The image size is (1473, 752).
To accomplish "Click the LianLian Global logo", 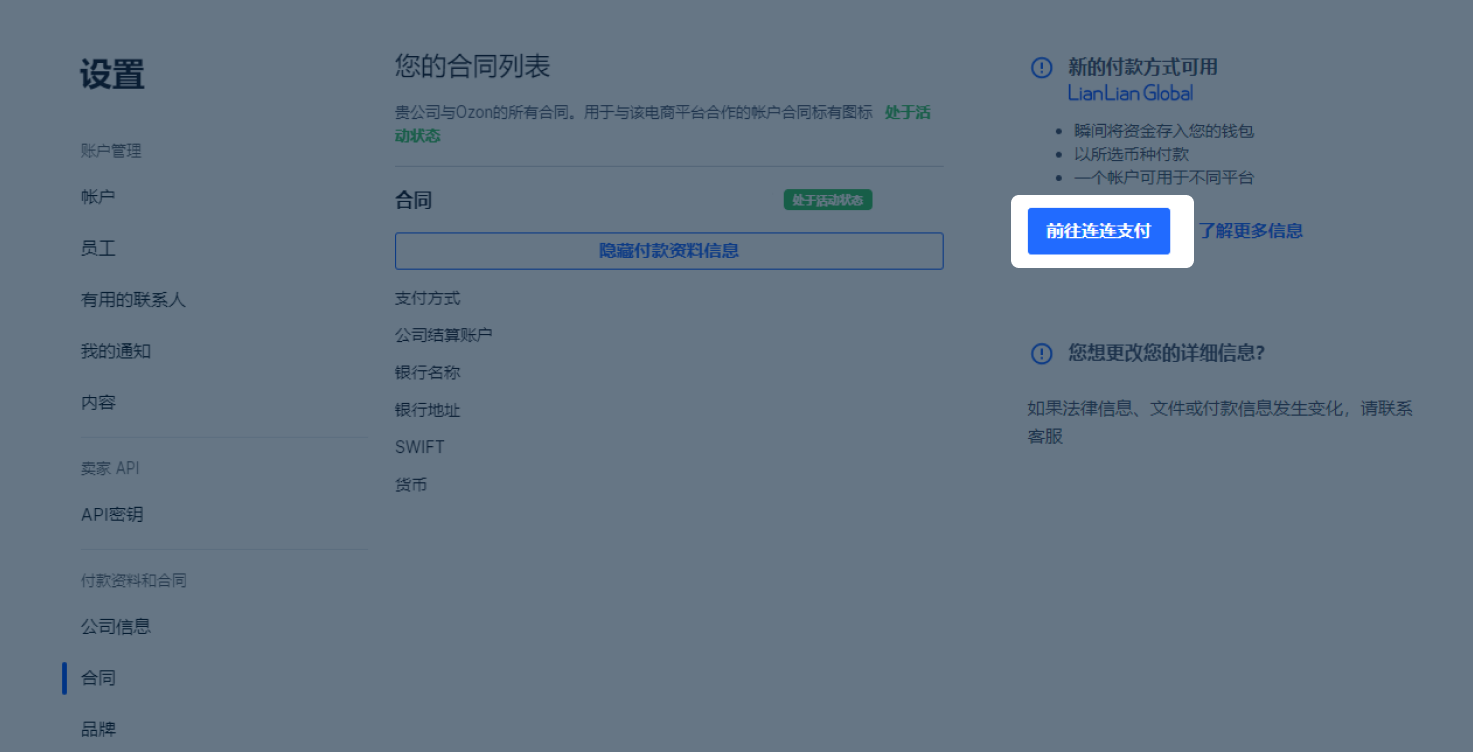I will pos(1130,92).
